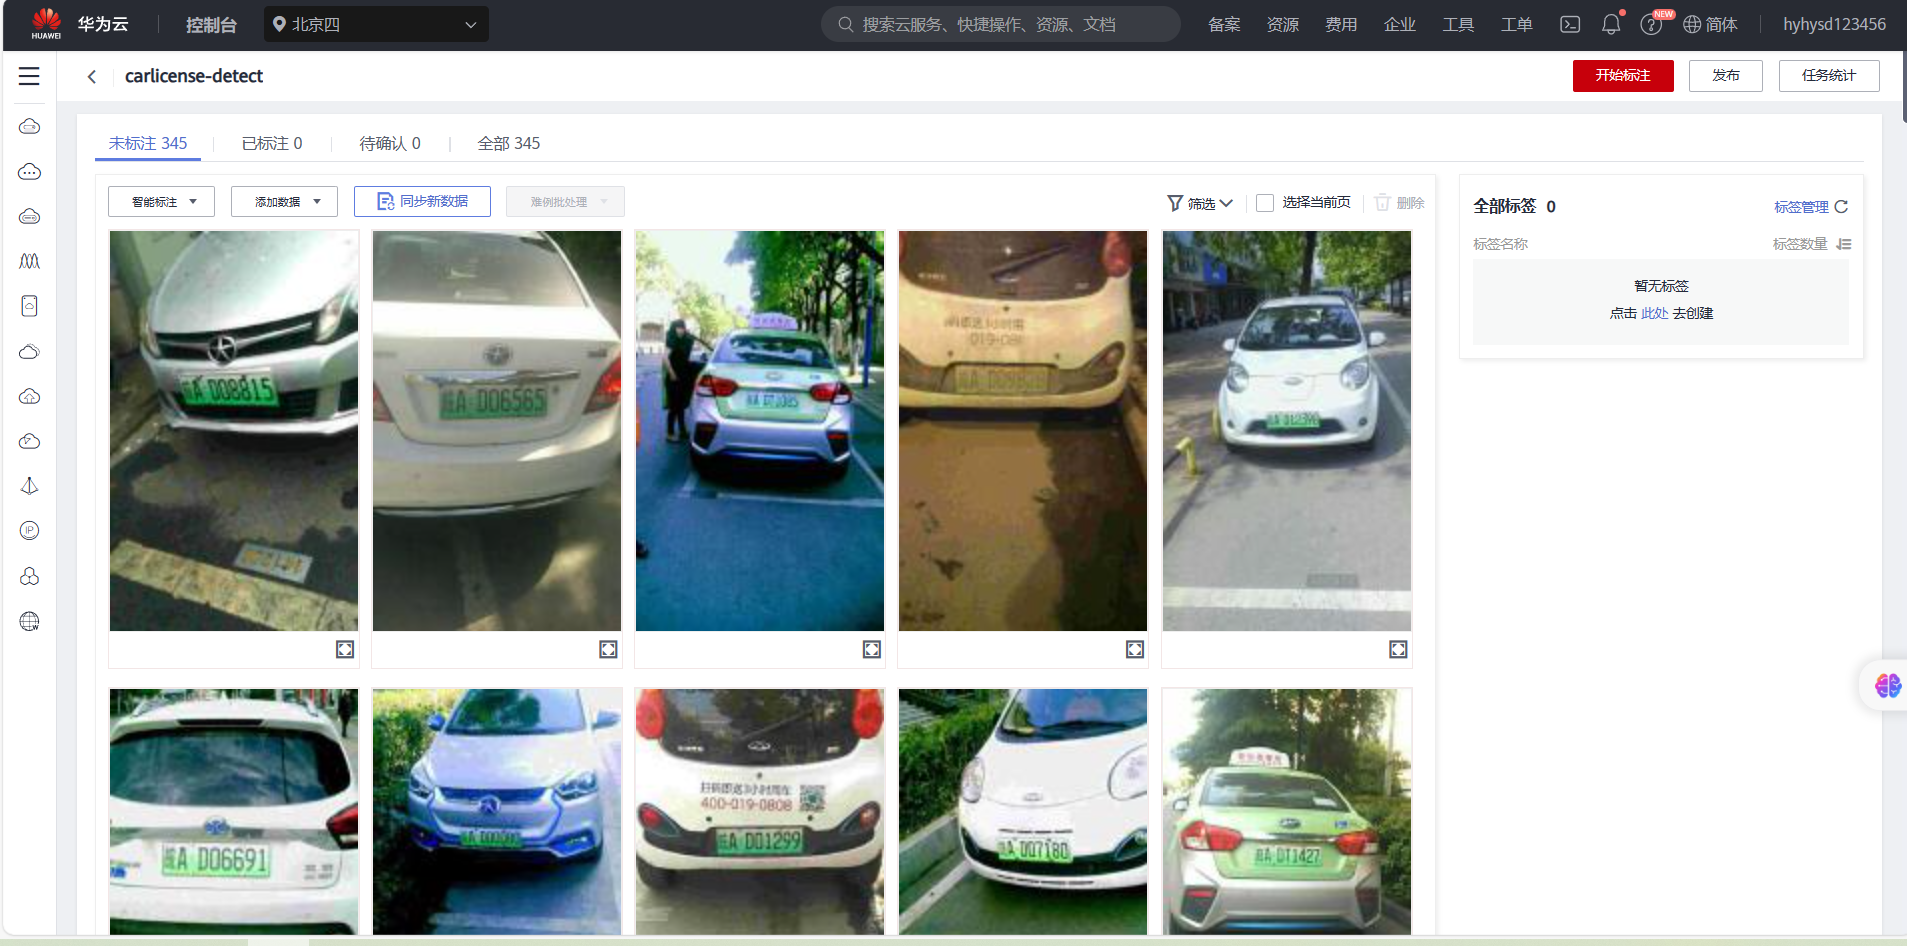Focus the cloud services search field
The height and width of the screenshot is (946, 1907).
point(1001,24)
